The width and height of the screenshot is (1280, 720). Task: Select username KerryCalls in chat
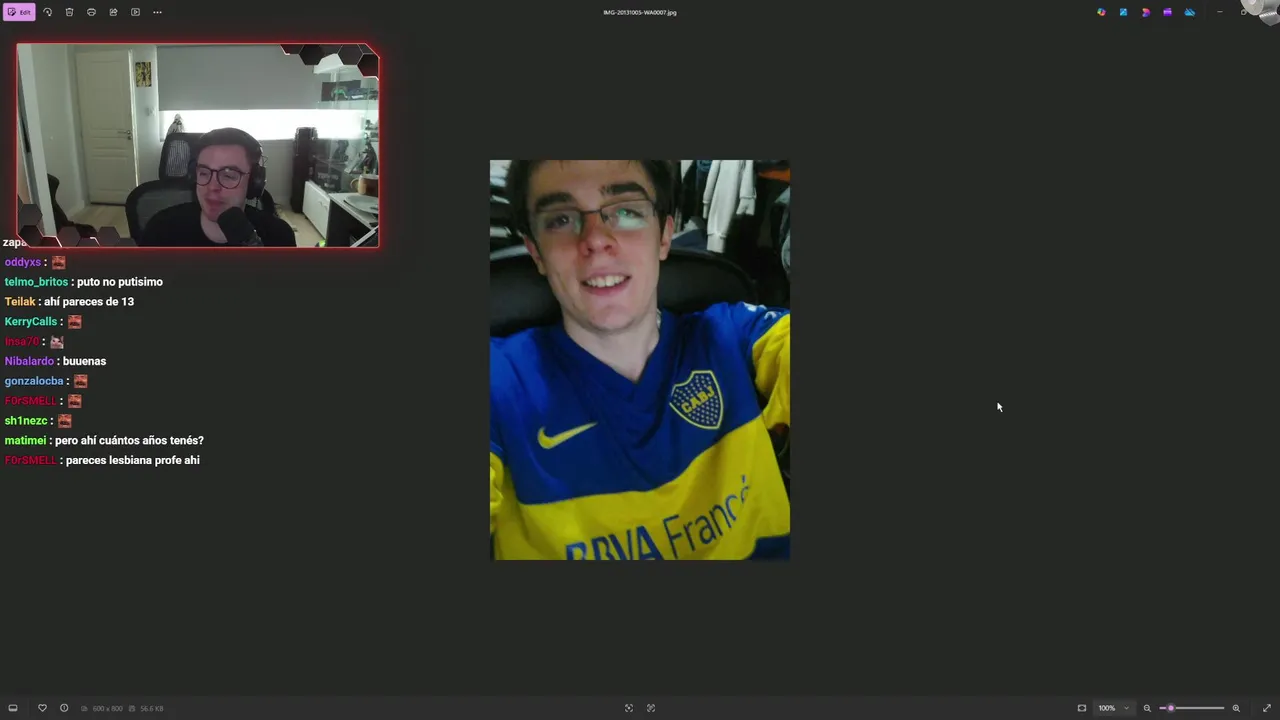pos(31,322)
